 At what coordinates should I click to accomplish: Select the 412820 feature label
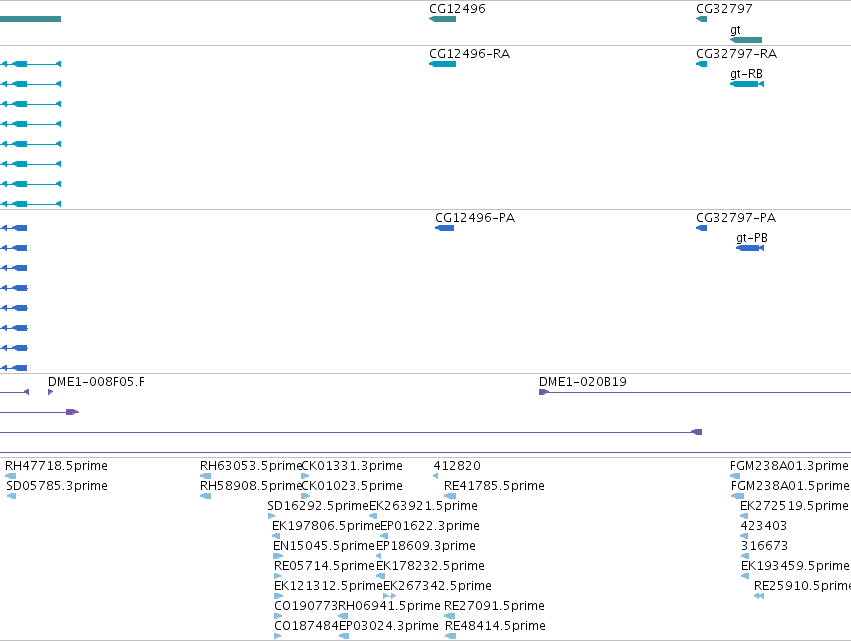click(x=457, y=466)
